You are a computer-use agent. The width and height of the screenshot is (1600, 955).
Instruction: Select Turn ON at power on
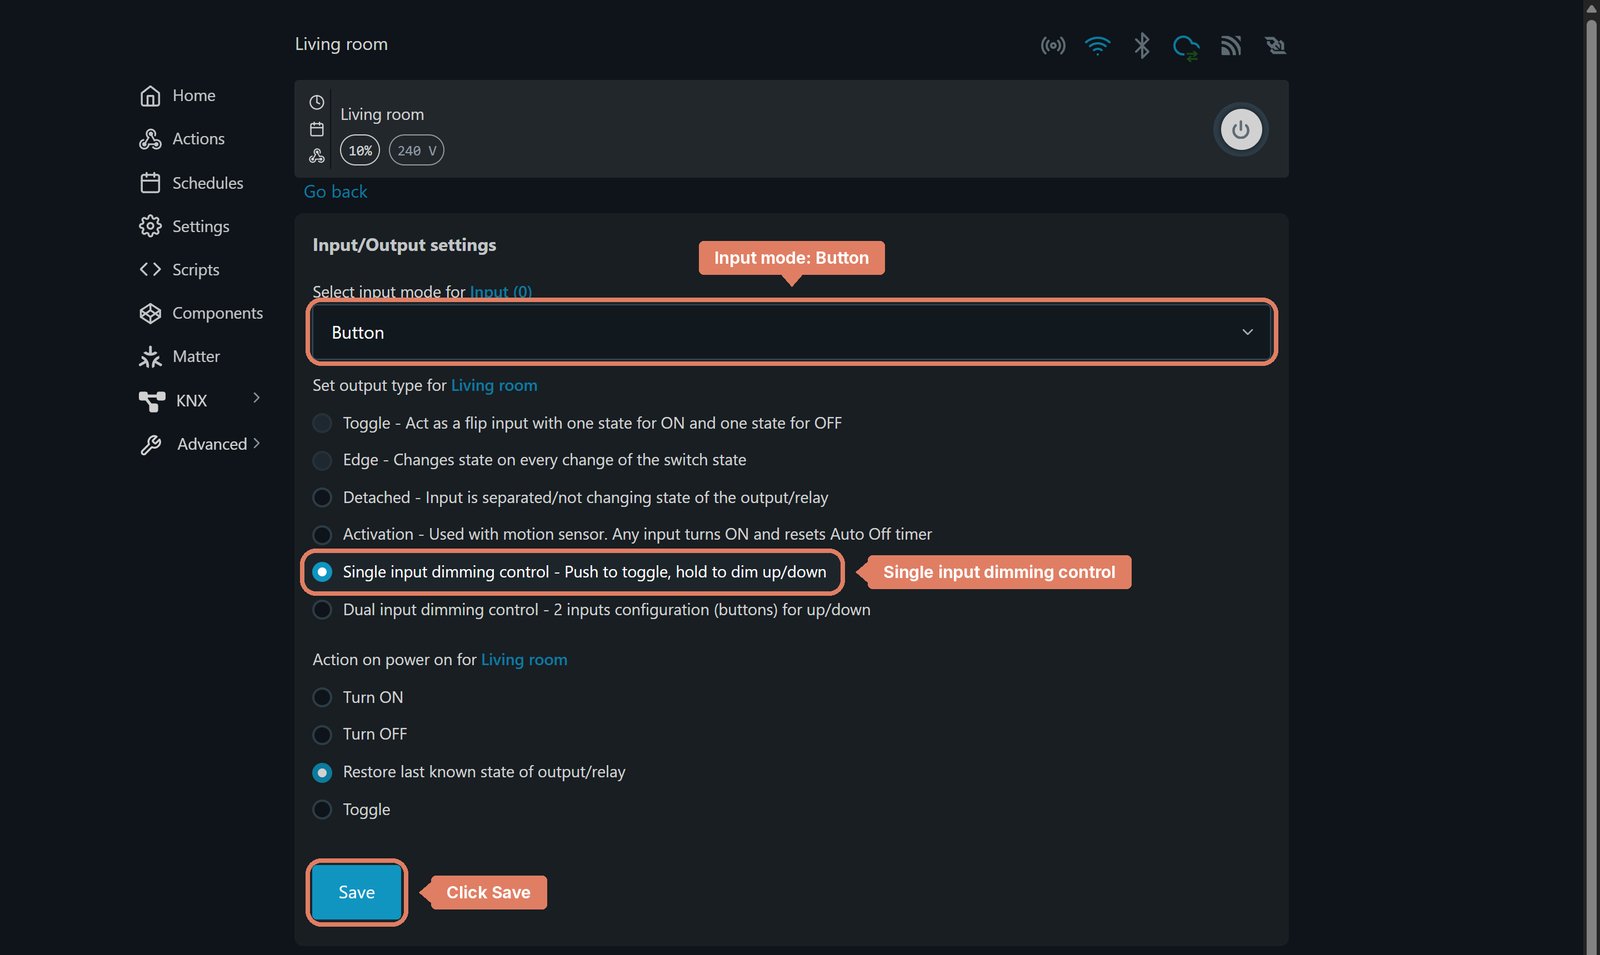(322, 697)
